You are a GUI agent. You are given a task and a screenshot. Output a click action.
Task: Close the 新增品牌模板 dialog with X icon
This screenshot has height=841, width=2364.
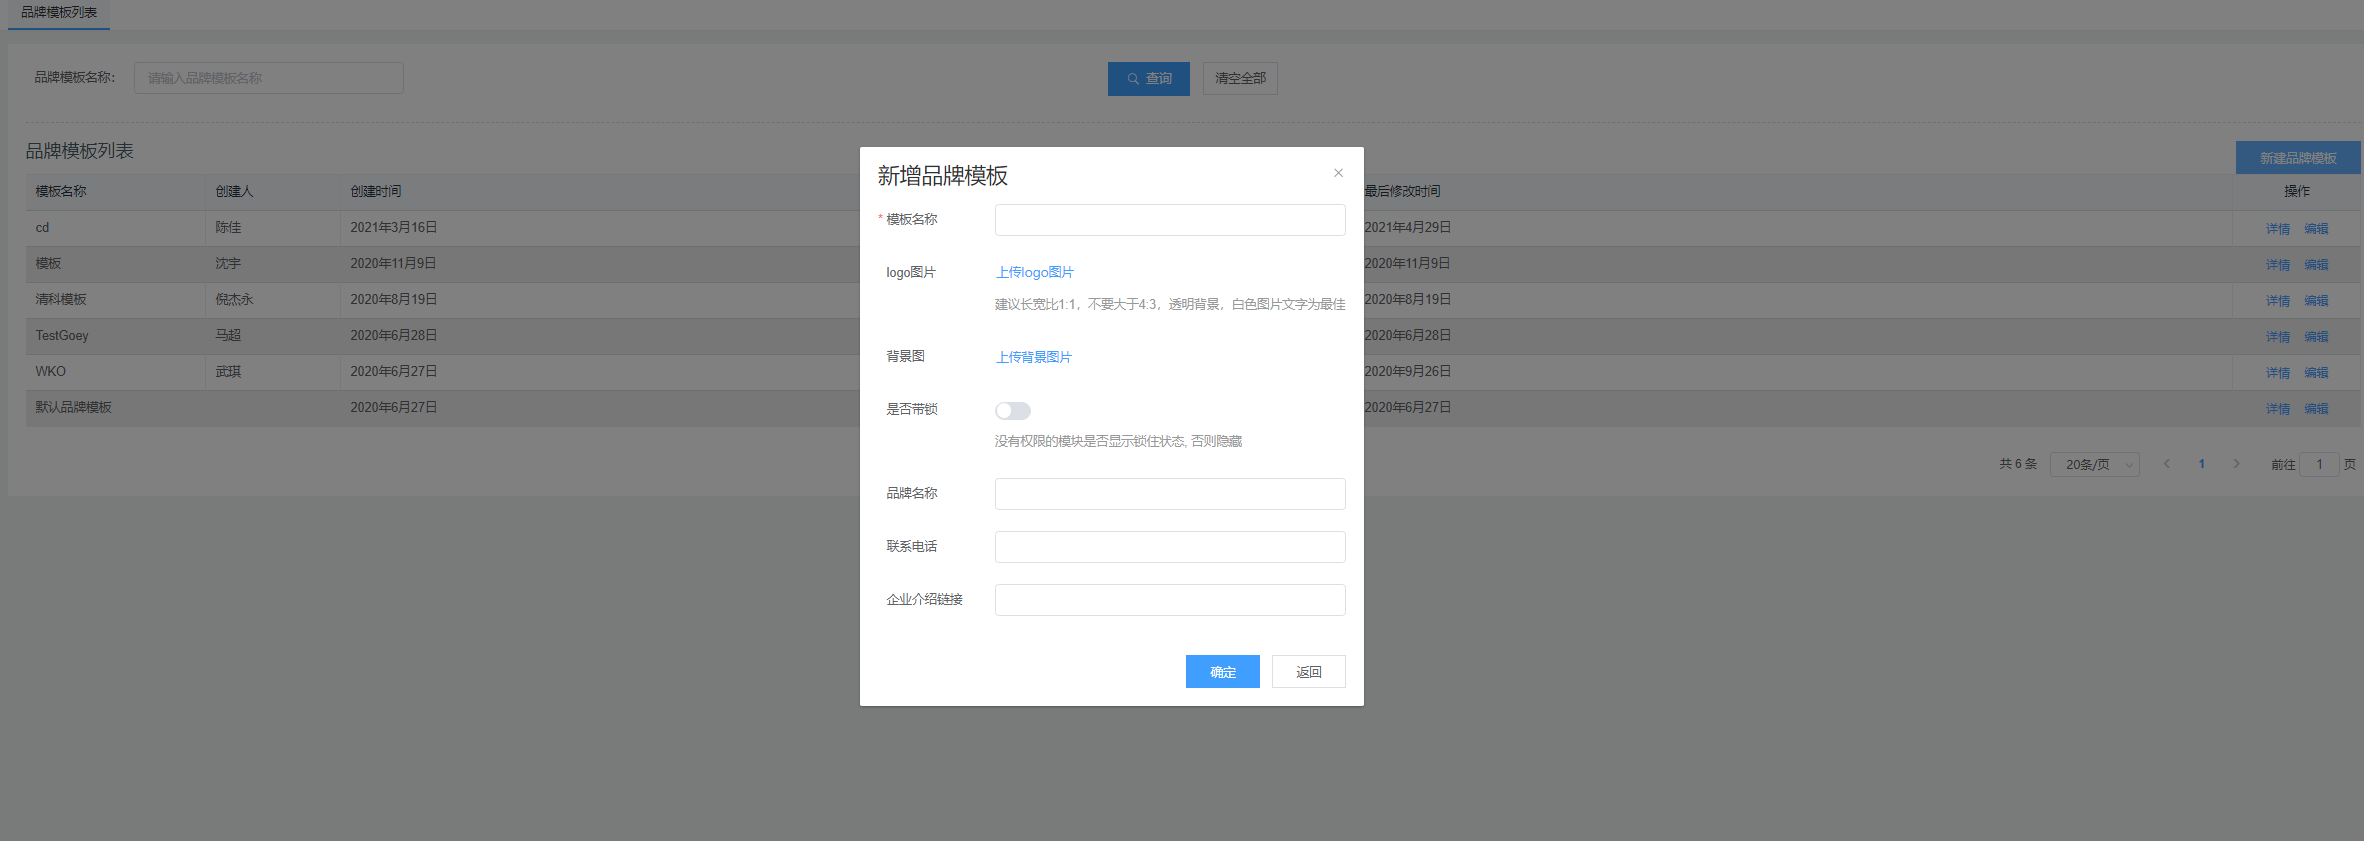click(1338, 173)
